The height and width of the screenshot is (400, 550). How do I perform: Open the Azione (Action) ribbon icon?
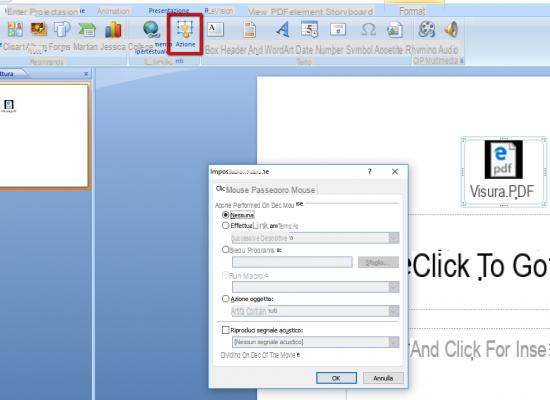185,34
